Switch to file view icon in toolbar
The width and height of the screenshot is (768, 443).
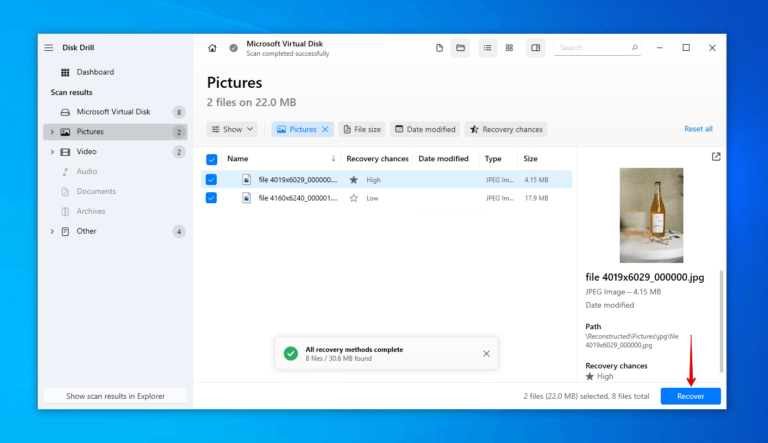tap(439, 48)
